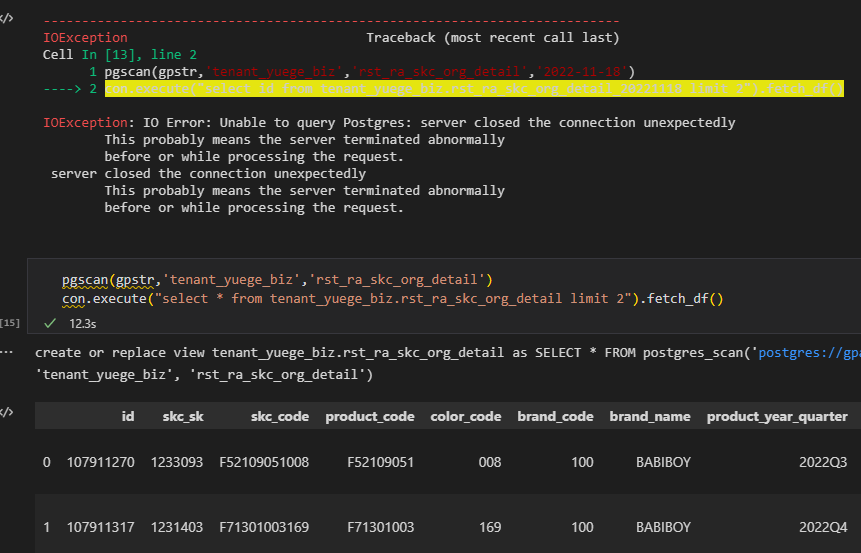Viewport: 861px width, 553px height.
Task: Click traceback line 1 pgscan call
Action: 370,71
